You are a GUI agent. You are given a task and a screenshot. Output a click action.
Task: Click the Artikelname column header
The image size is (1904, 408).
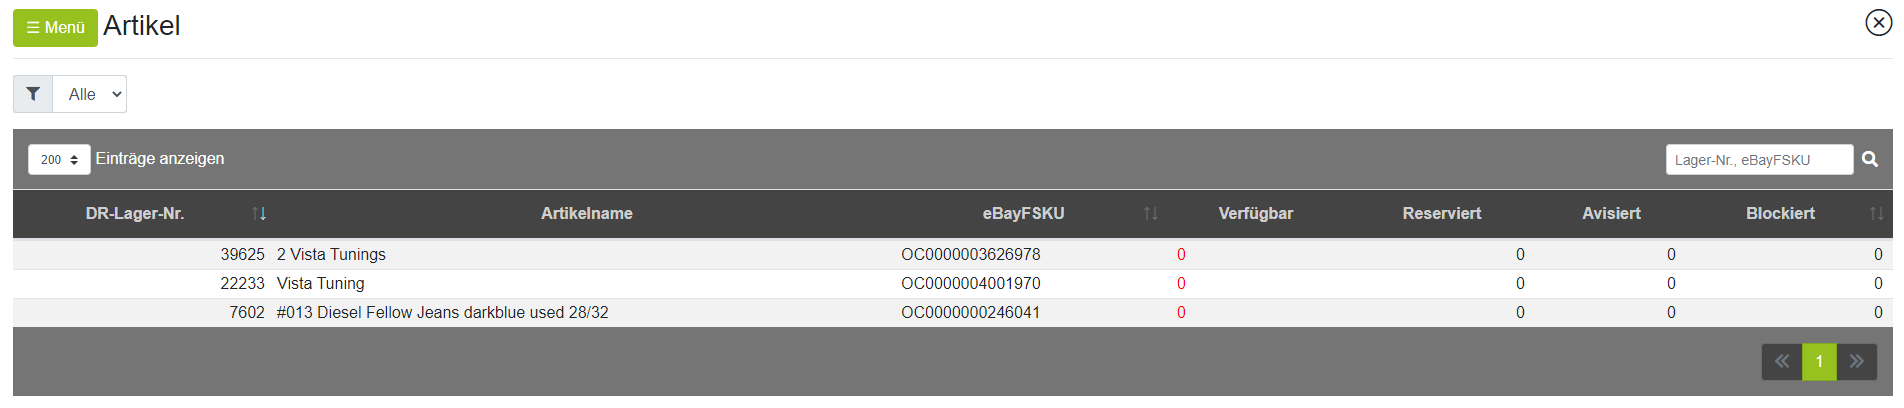click(x=587, y=213)
